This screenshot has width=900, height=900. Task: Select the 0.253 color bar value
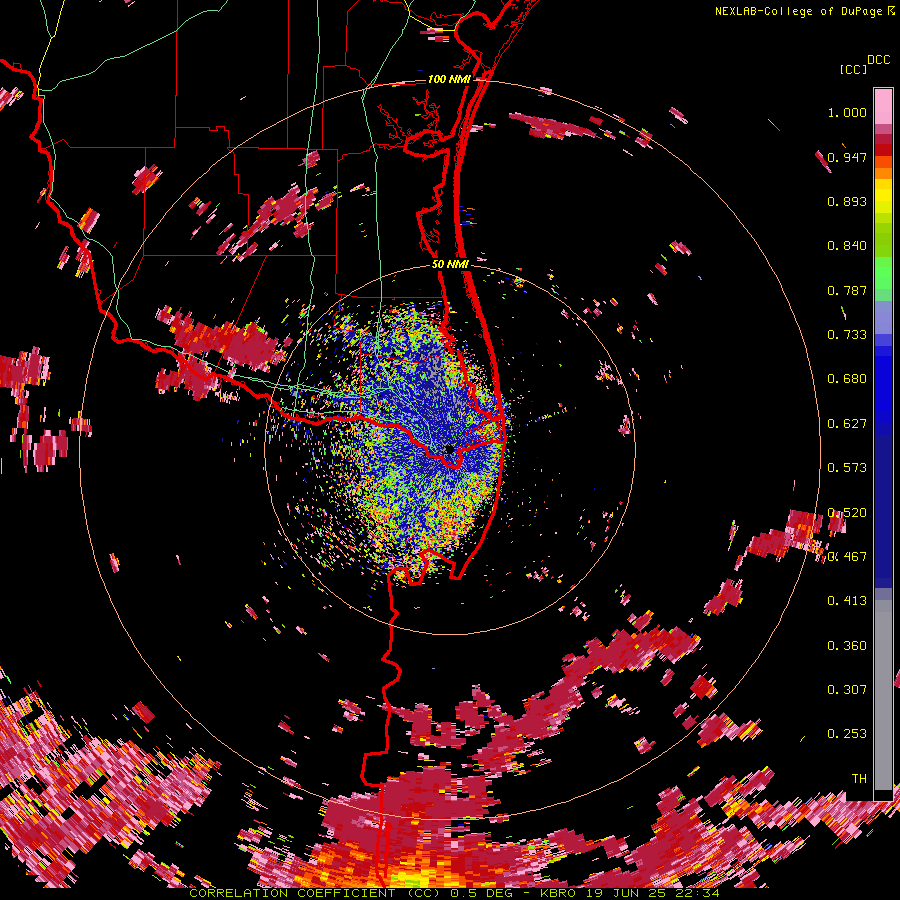tap(847, 734)
